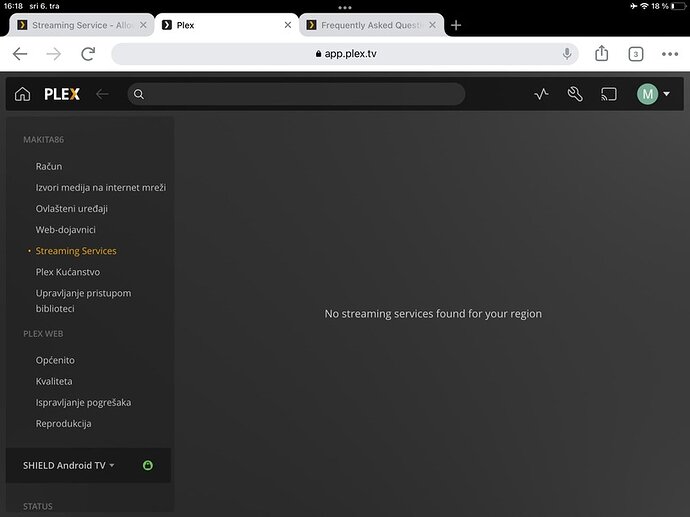Click the STATUS section header
The image size is (690, 517).
pyautogui.click(x=38, y=506)
